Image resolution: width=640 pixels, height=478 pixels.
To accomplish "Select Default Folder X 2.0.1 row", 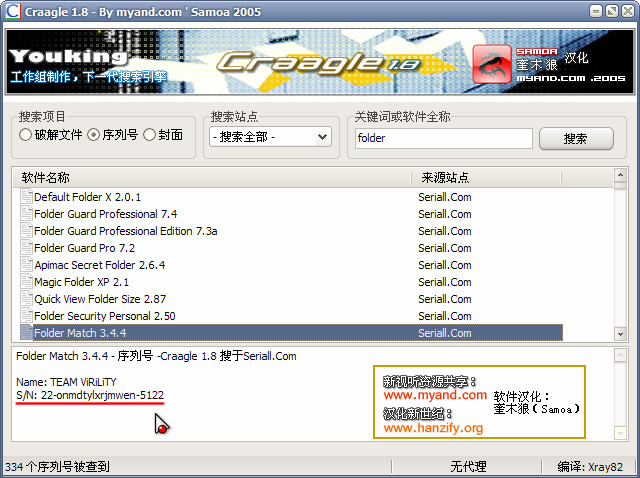I will coord(291,197).
